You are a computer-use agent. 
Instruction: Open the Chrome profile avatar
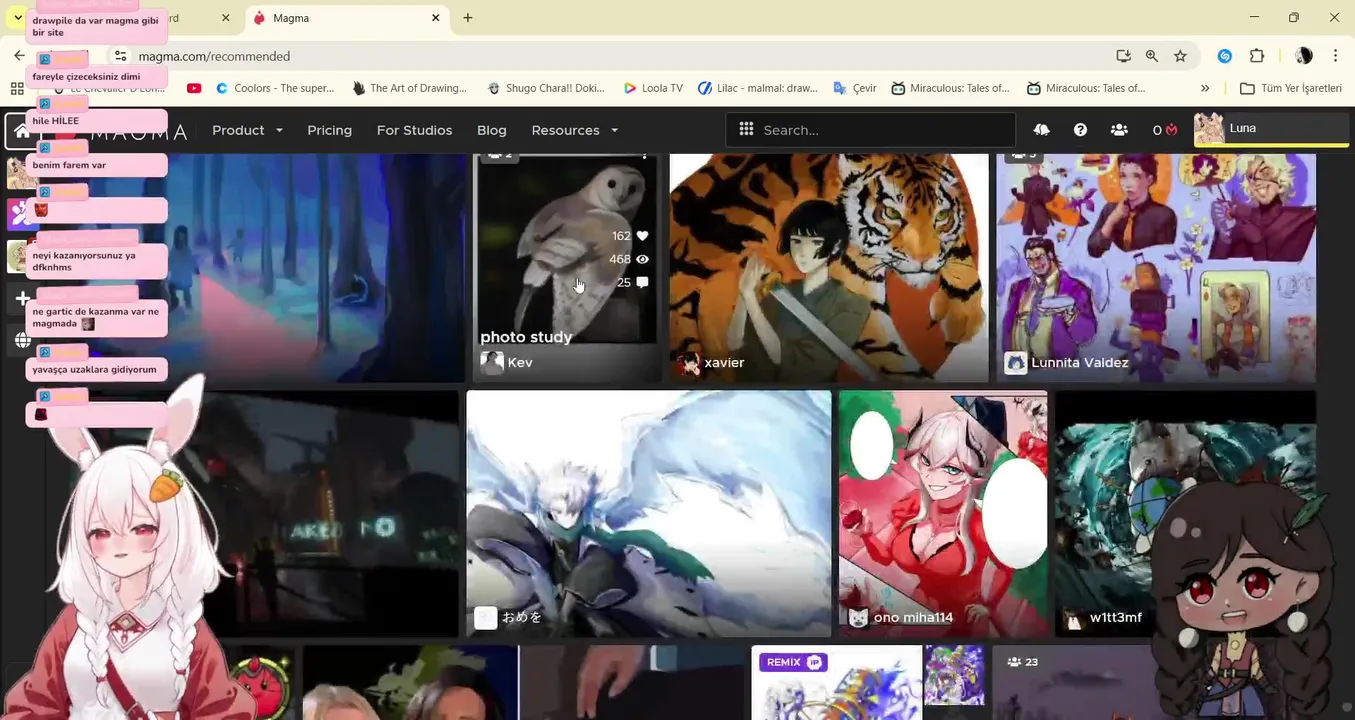pyautogui.click(x=1304, y=56)
